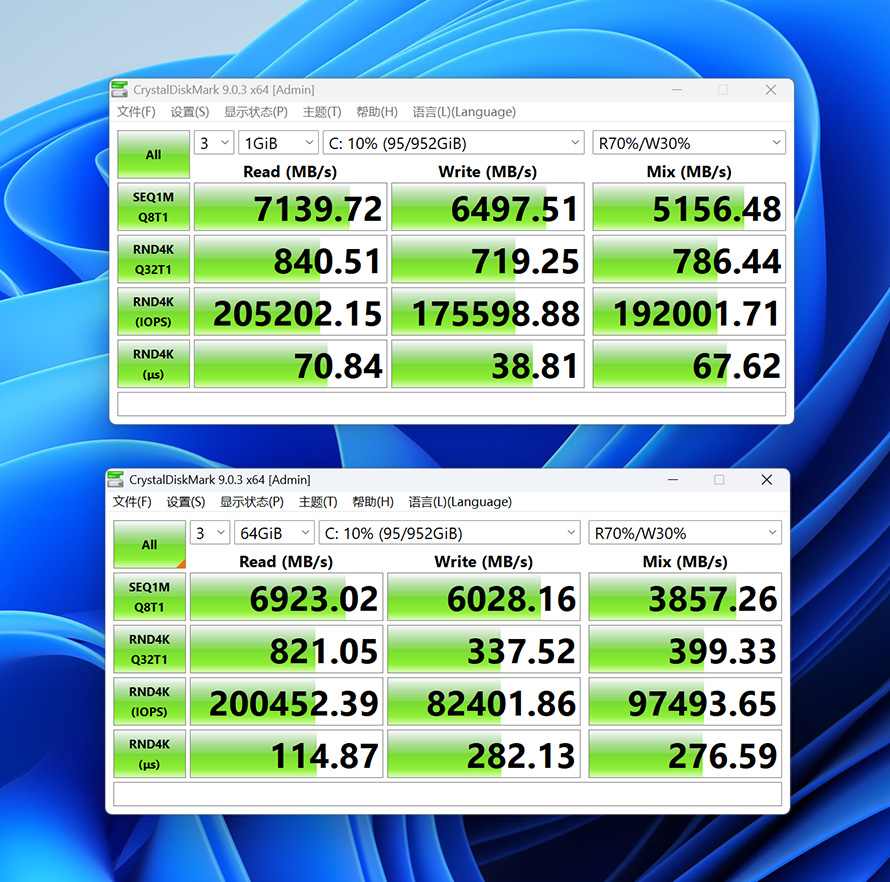Select the 205202.15 IOPS value
Image resolution: width=890 pixels, height=882 pixels.
(x=291, y=312)
